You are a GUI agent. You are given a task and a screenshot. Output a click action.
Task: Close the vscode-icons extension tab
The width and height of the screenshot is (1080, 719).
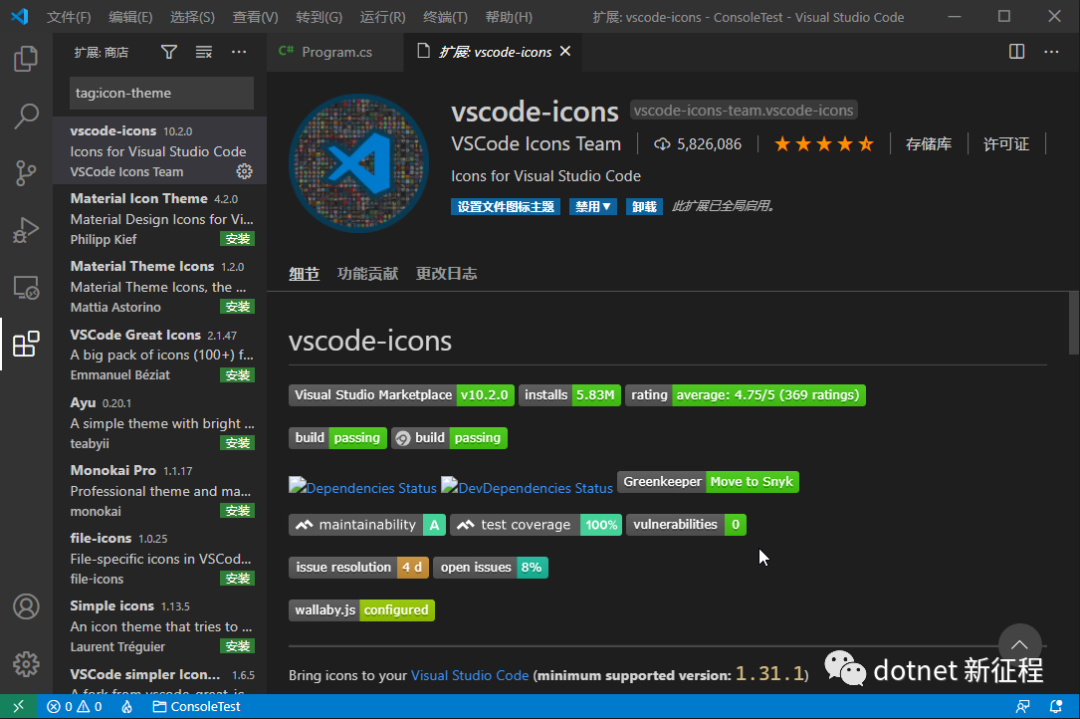(565, 51)
